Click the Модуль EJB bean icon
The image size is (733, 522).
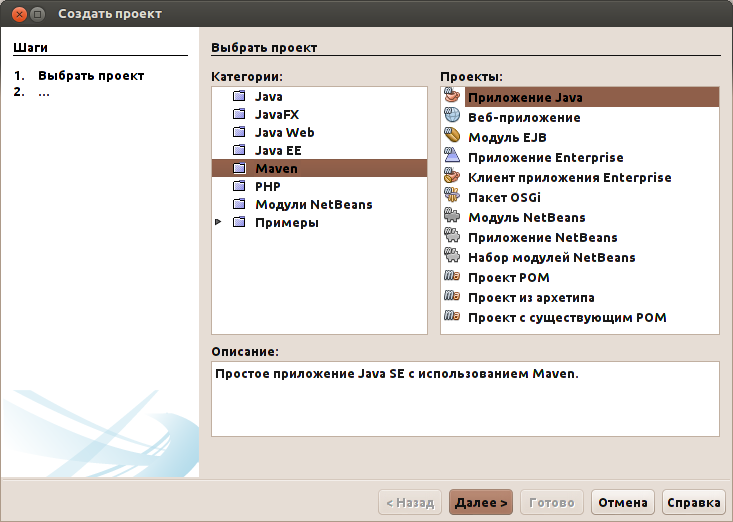click(x=452, y=136)
